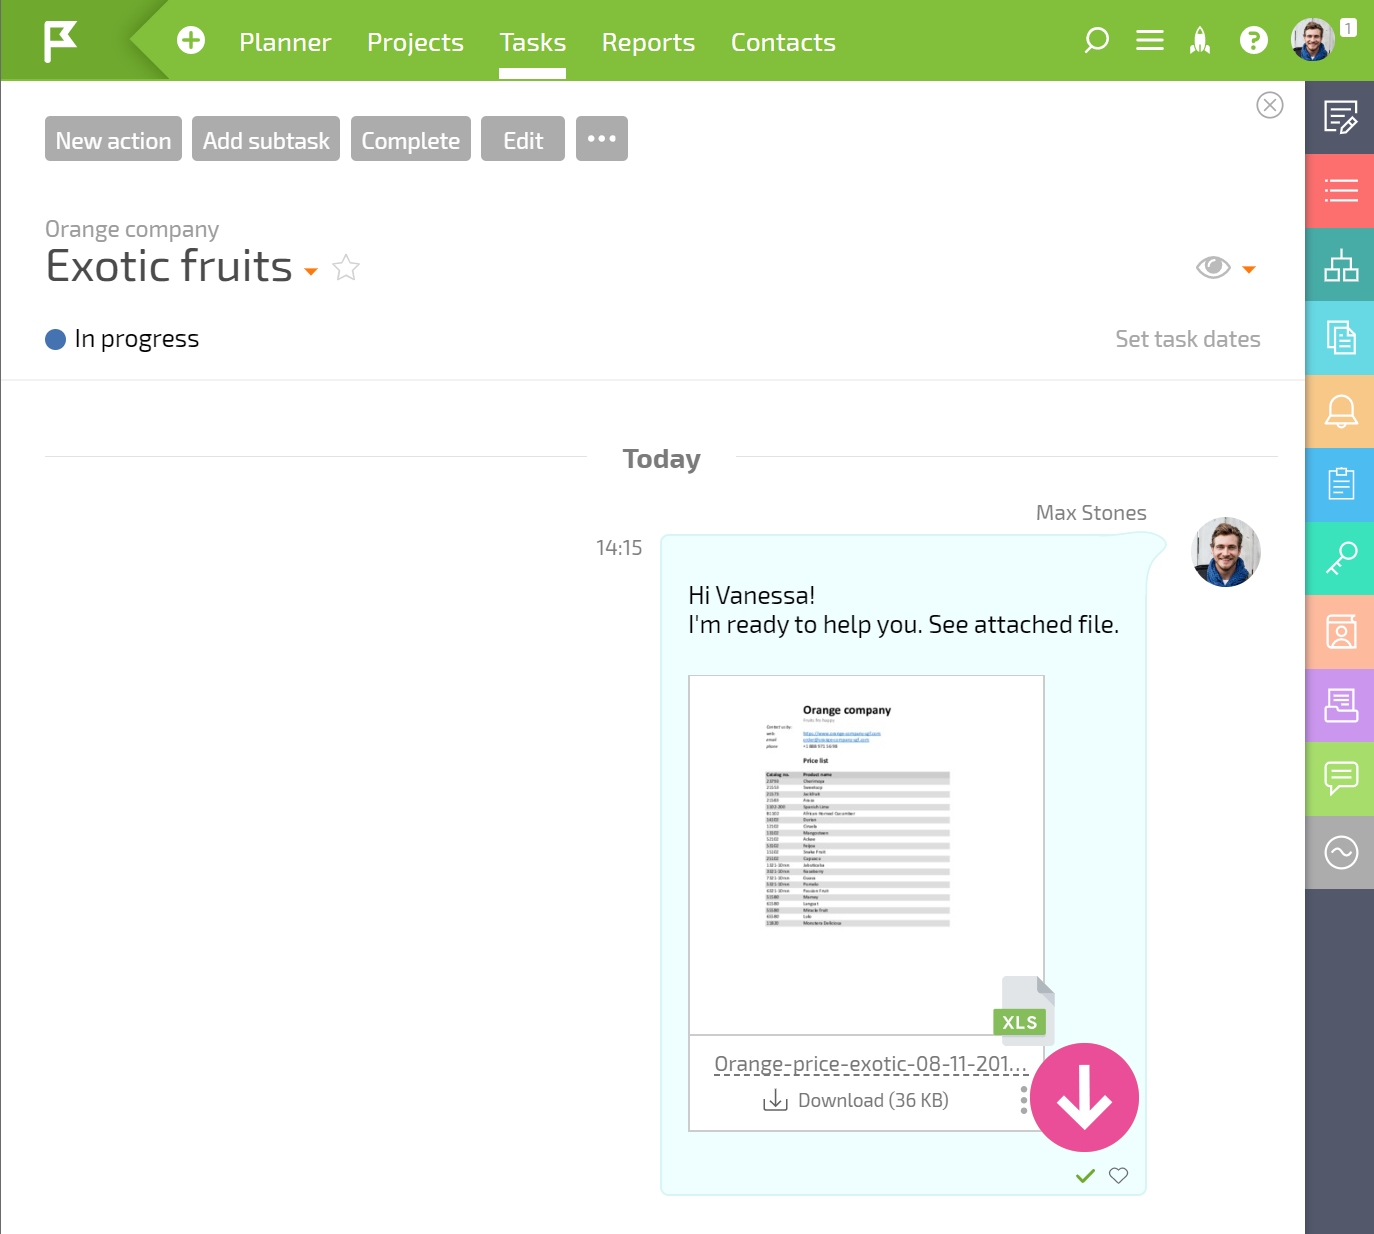Toggle favorite star next to Exotic fruits
The width and height of the screenshot is (1374, 1234).
[346, 268]
